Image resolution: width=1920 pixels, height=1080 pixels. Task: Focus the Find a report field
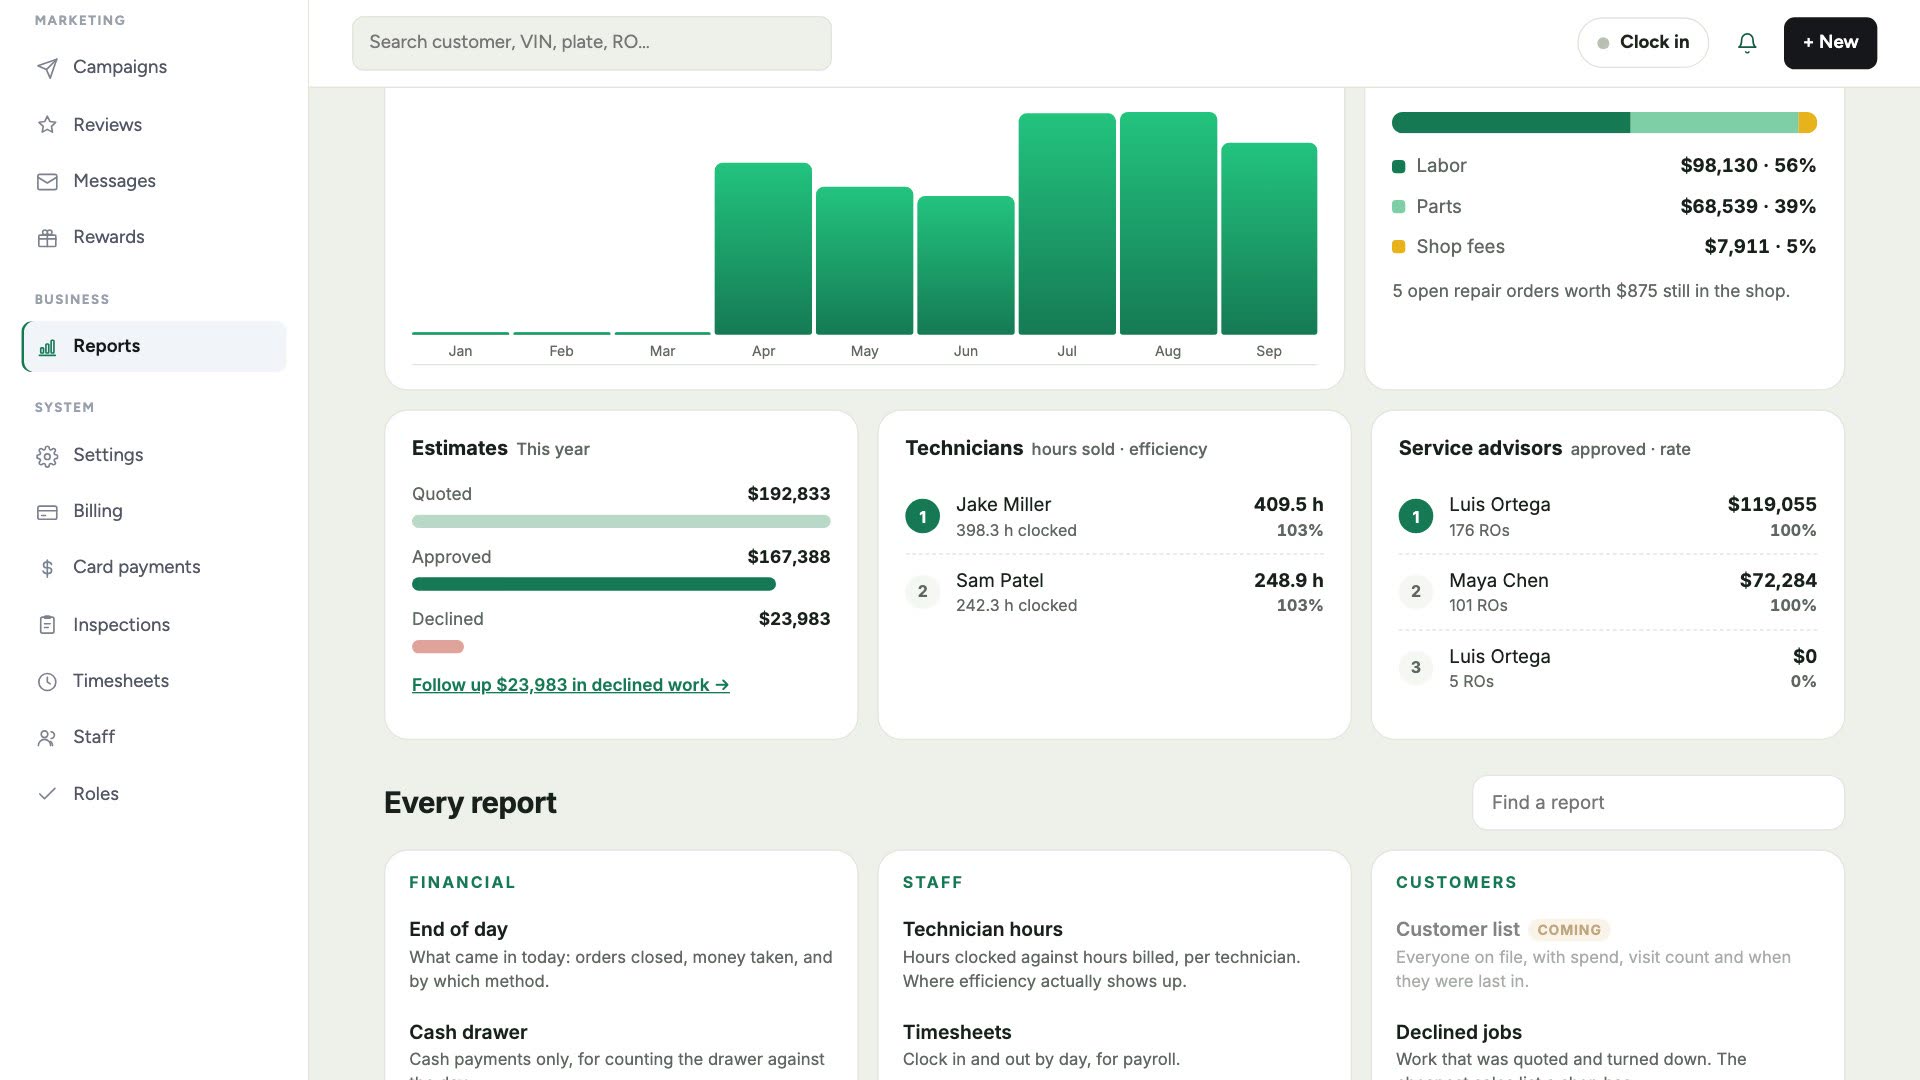click(1658, 803)
